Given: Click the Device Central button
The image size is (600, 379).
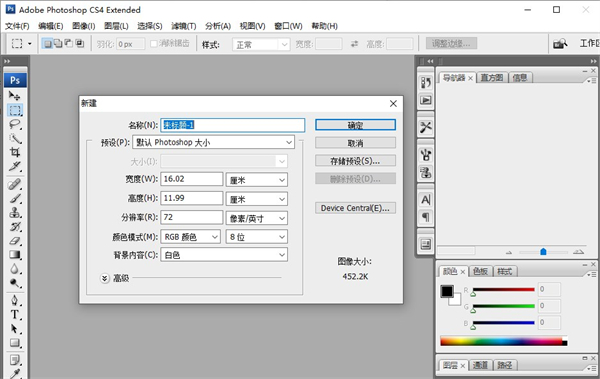Looking at the screenshot, I should [x=355, y=208].
